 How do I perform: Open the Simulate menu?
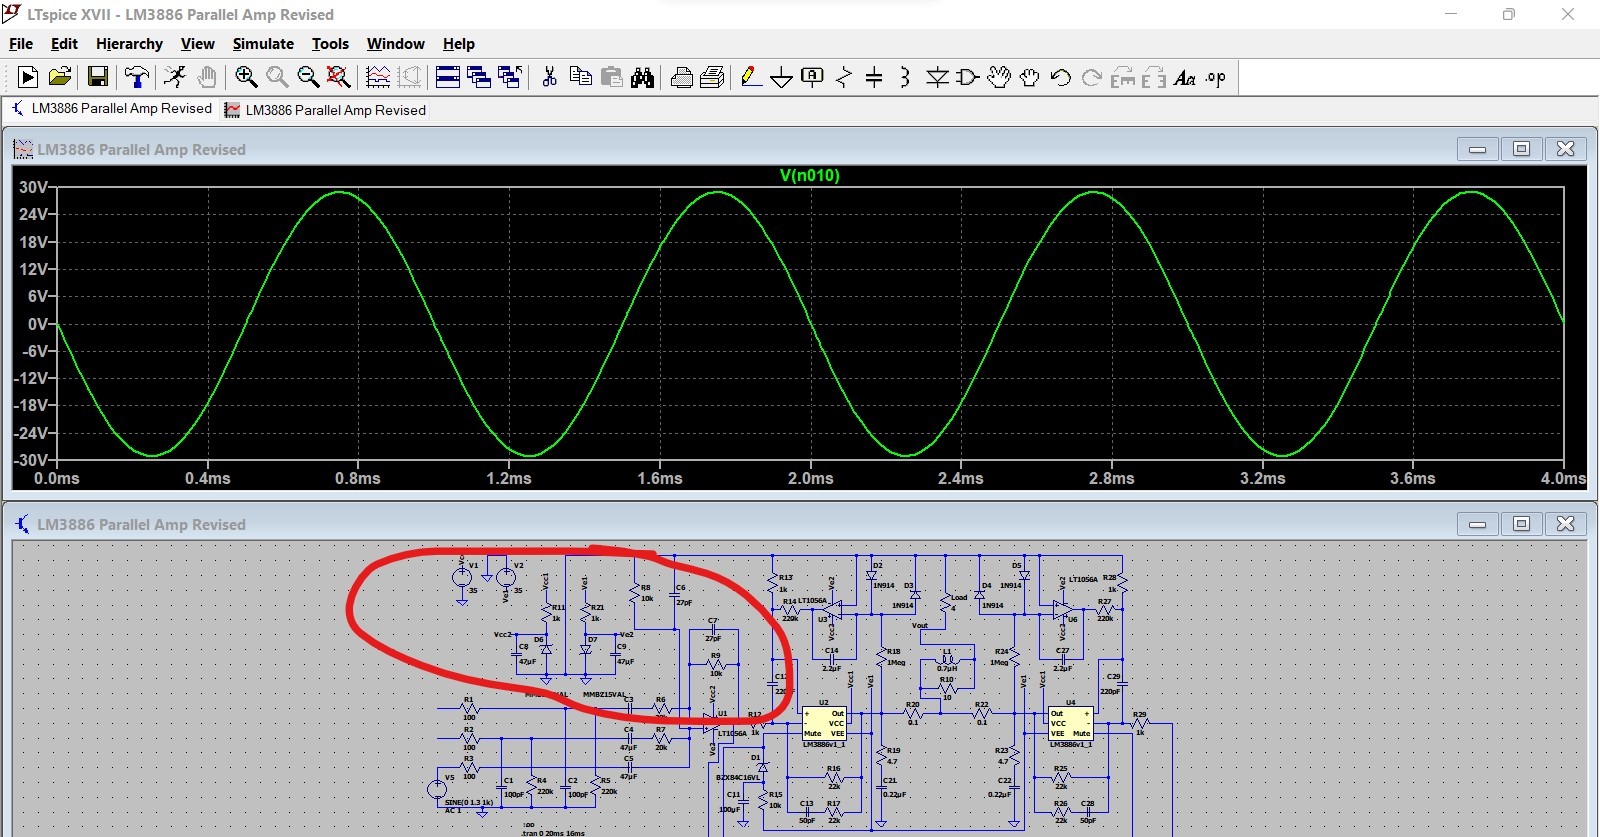263,44
